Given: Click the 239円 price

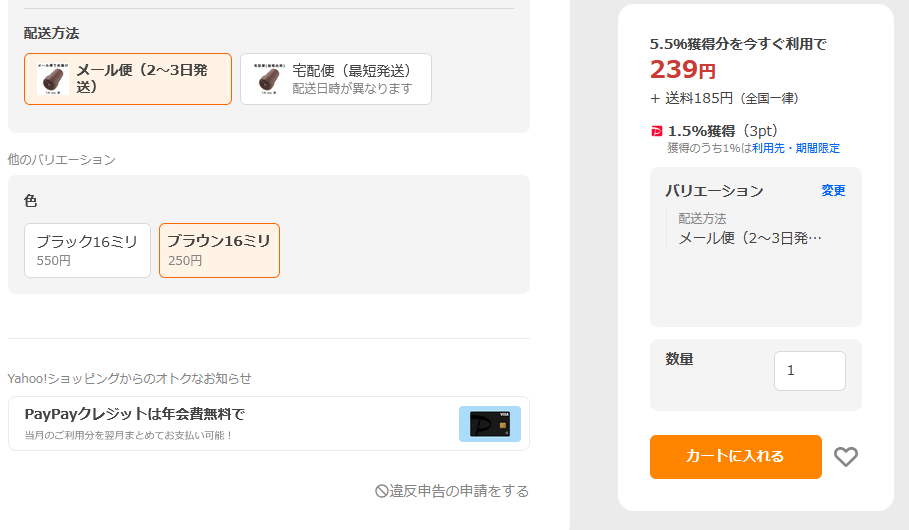Looking at the screenshot, I should pyautogui.click(x=683, y=70).
